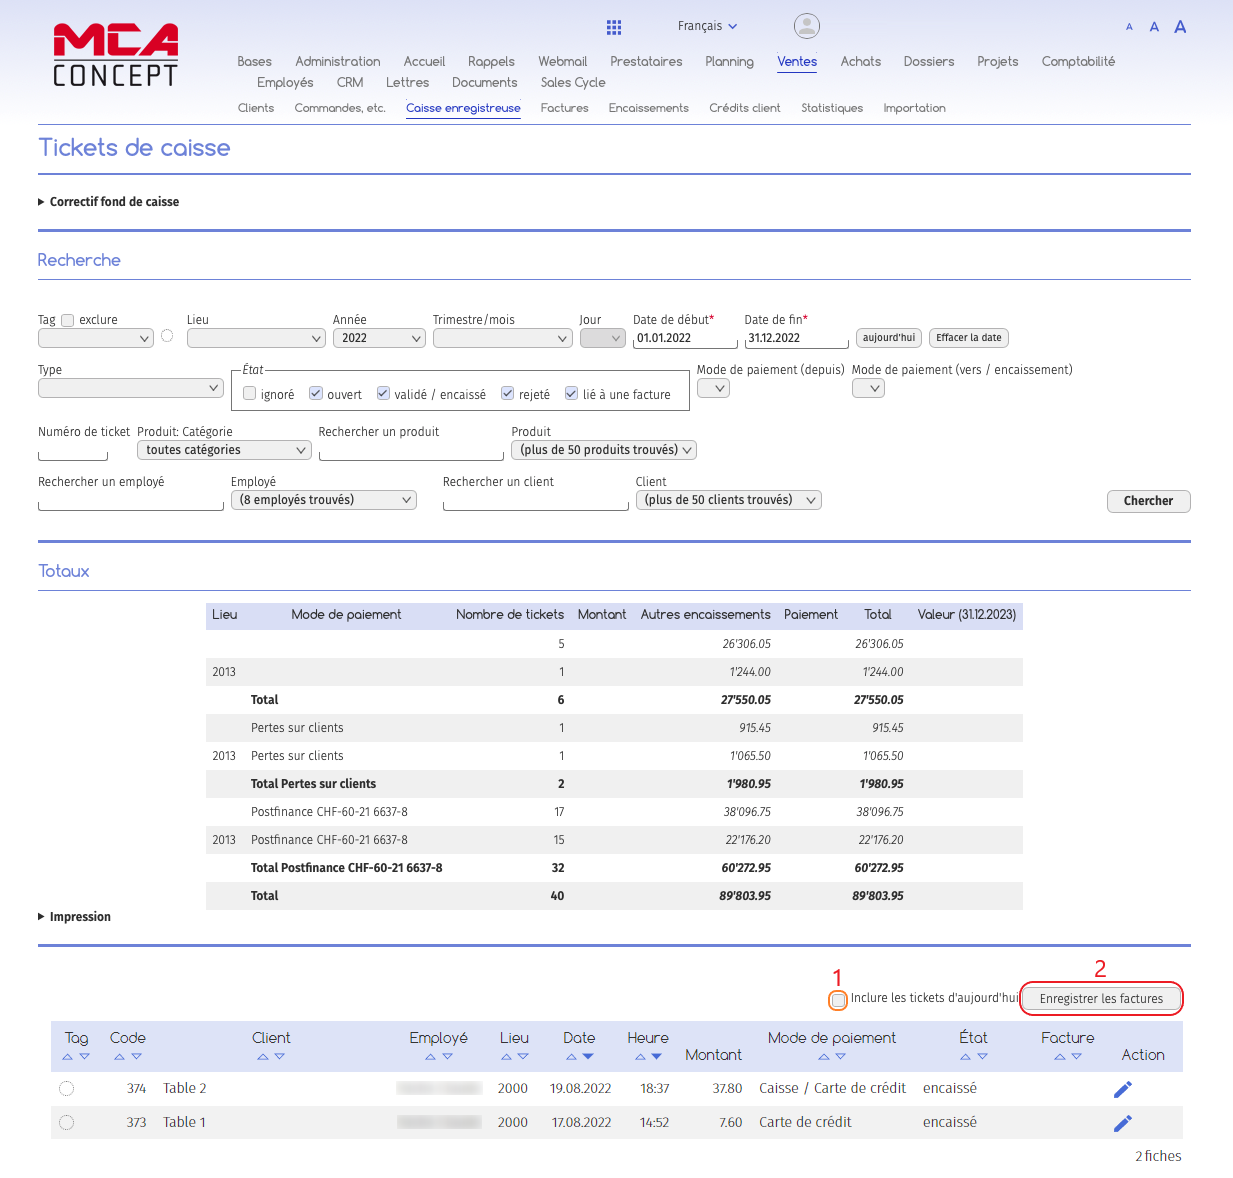This screenshot has height=1178, width=1233.
Task: Open the Employé dropdown
Action: click(x=323, y=499)
